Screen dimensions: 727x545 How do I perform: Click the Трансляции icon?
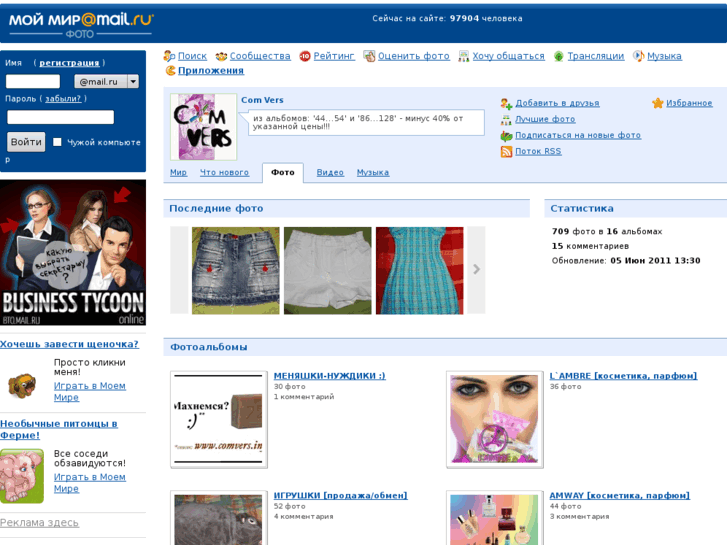click(x=559, y=56)
